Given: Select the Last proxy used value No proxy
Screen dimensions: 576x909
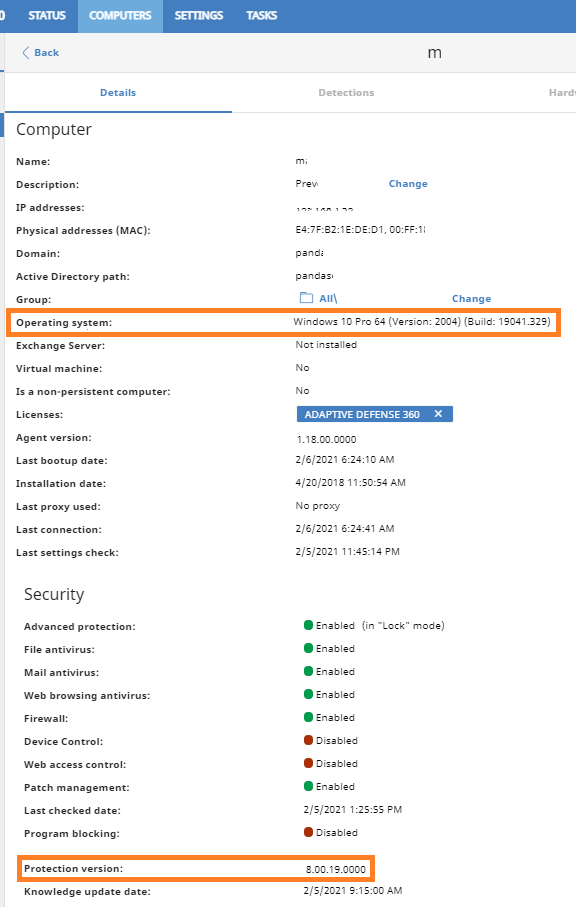Looking at the screenshot, I should [318, 506].
